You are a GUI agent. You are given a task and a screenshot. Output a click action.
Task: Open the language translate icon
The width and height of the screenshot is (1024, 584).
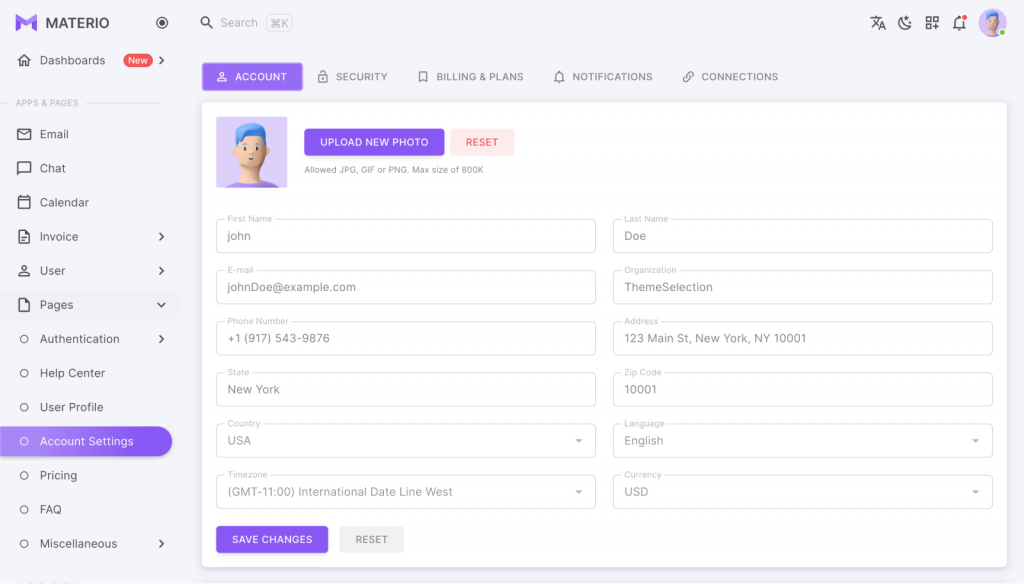coord(878,23)
